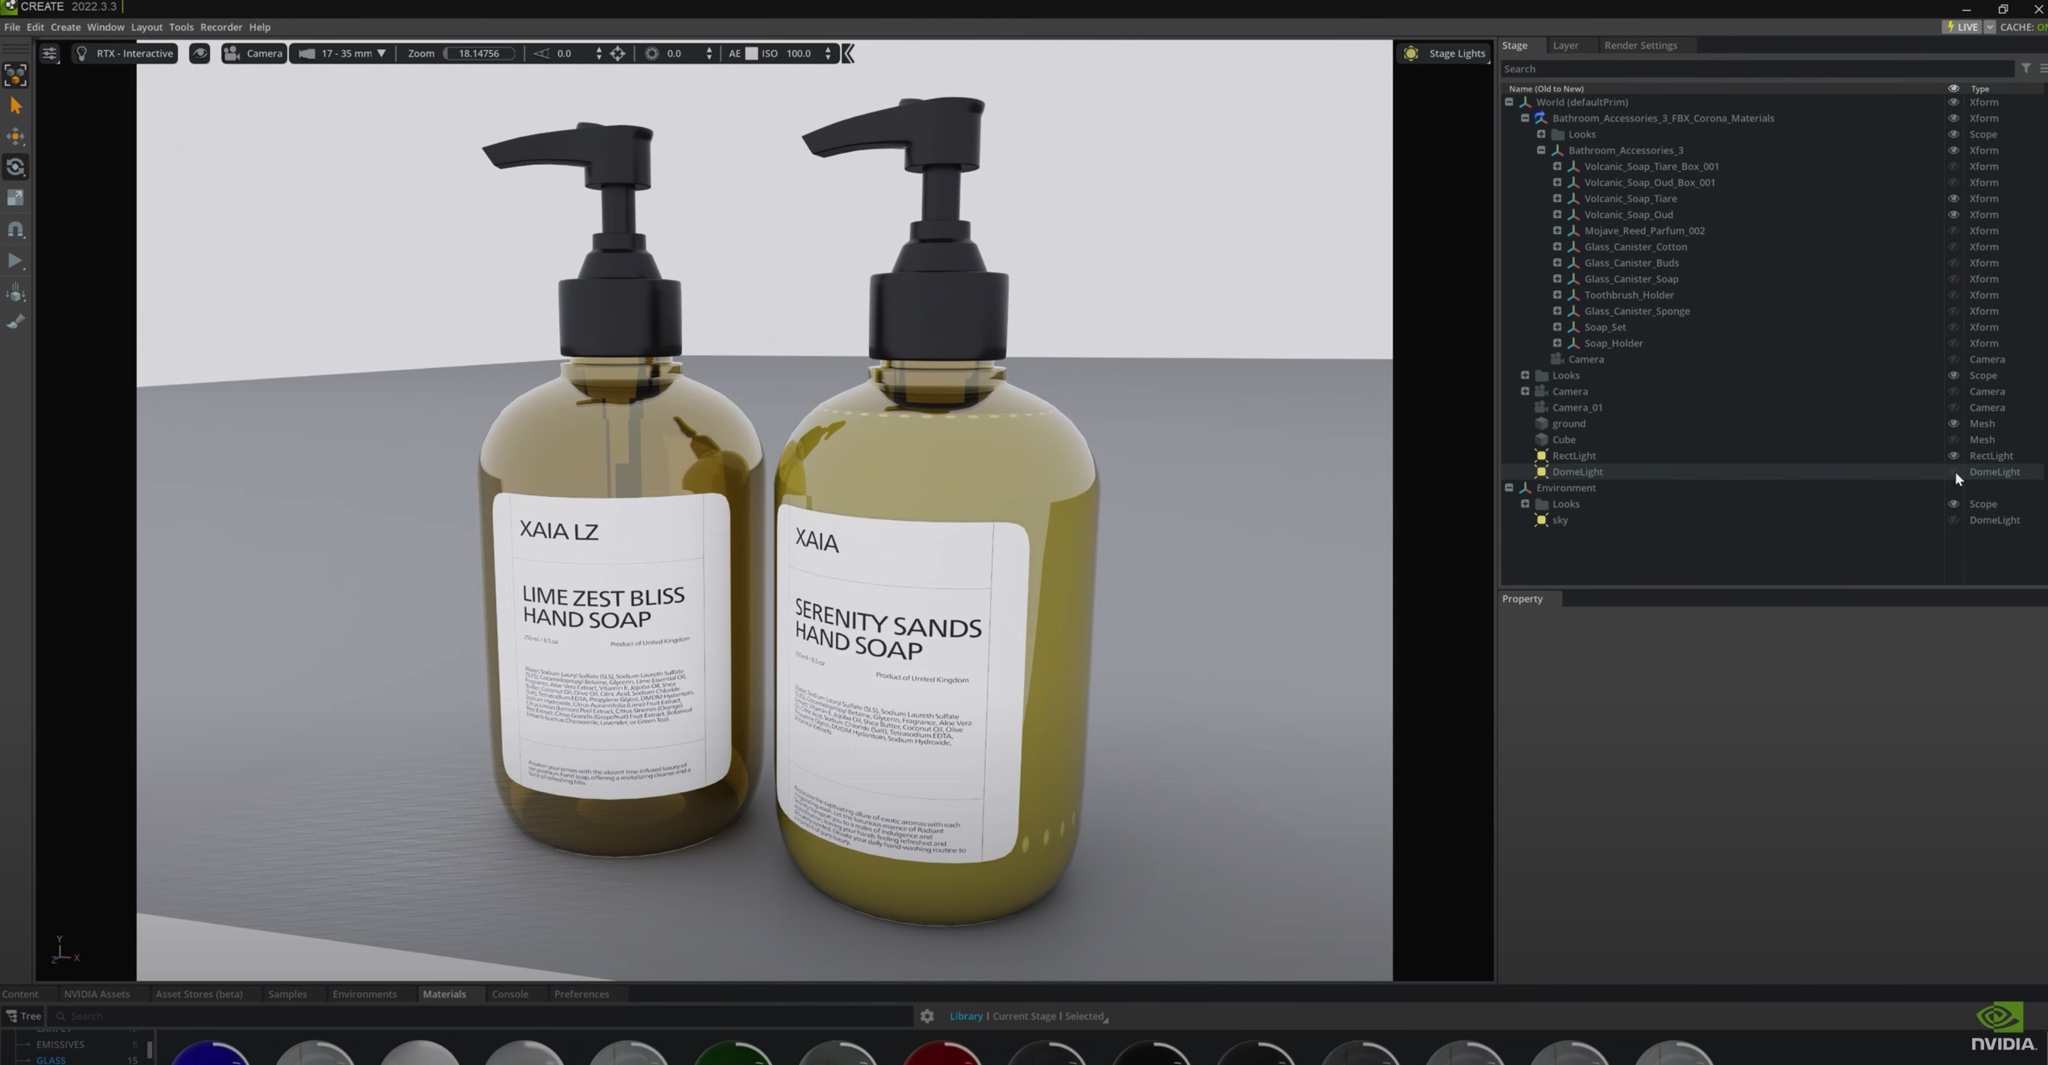2048x1065 pixels.
Task: Click the Stage Lights button
Action: coord(1444,53)
